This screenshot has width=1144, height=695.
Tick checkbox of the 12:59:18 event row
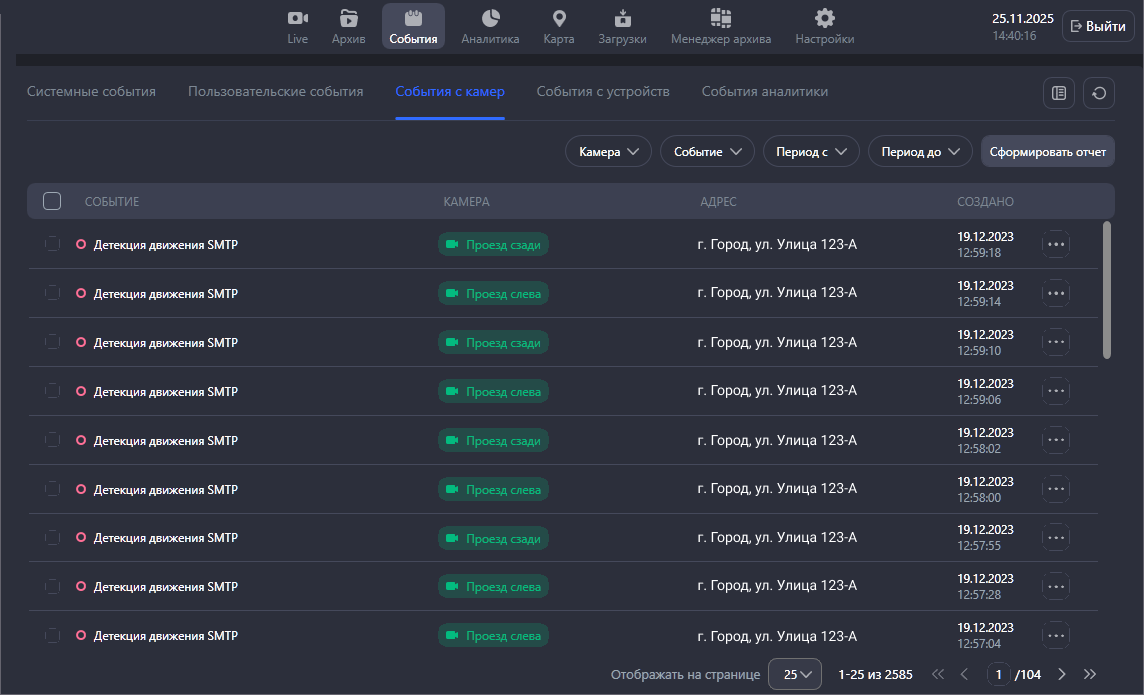click(x=52, y=244)
